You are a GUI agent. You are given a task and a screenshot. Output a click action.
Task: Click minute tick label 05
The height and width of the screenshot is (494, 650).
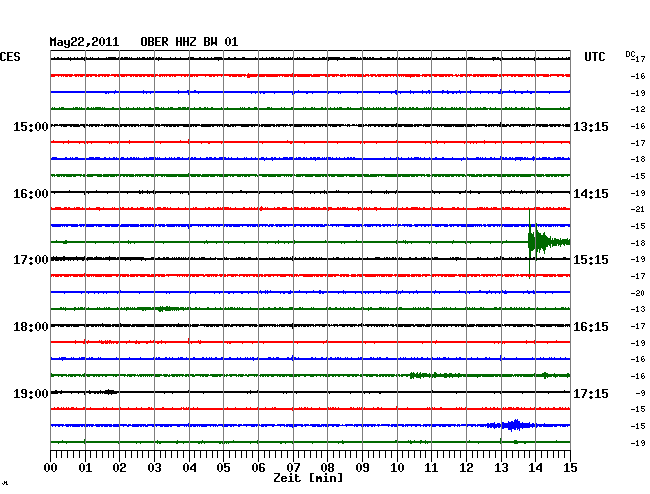click(x=223, y=468)
